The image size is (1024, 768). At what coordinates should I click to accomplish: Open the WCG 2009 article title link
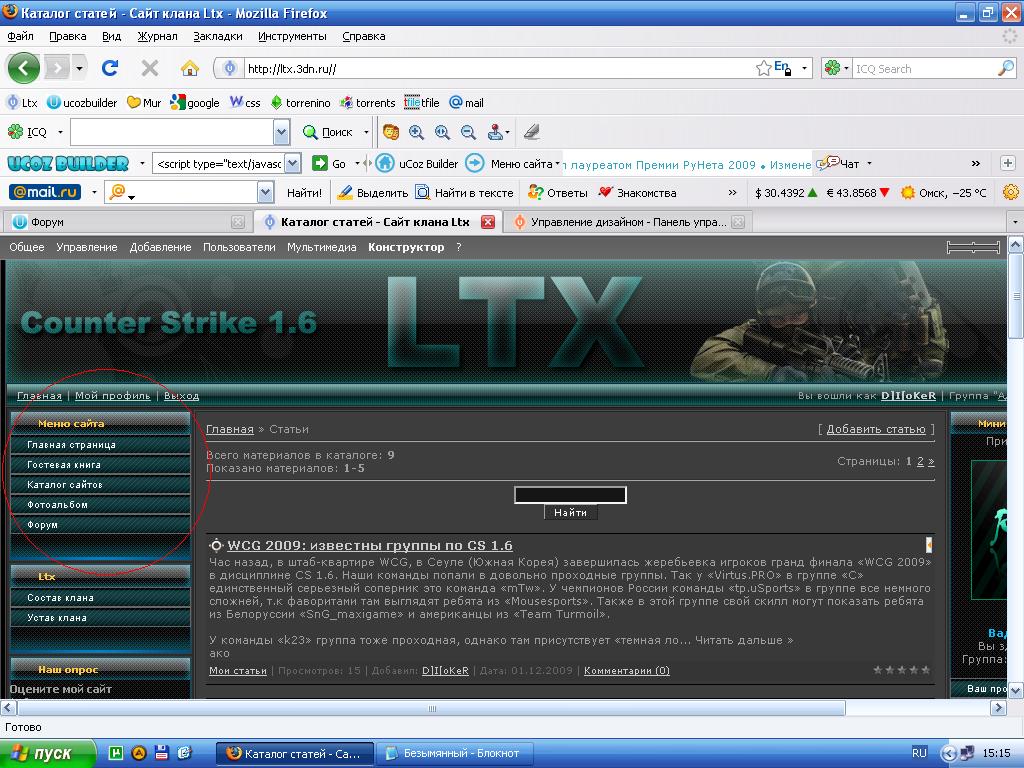[370, 545]
